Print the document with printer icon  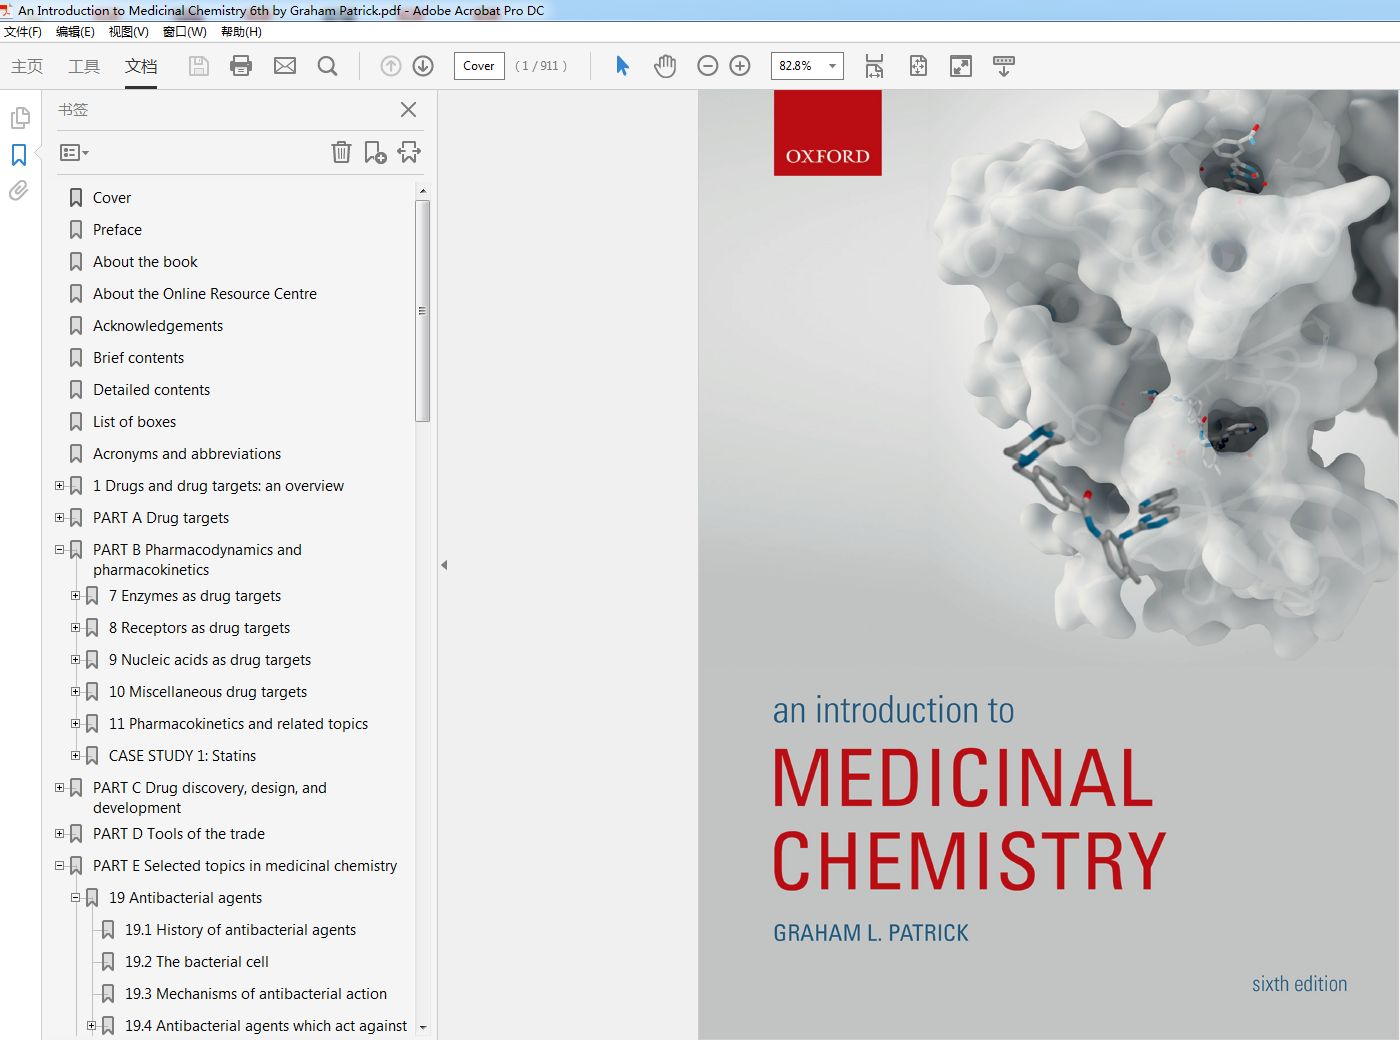pyautogui.click(x=241, y=66)
